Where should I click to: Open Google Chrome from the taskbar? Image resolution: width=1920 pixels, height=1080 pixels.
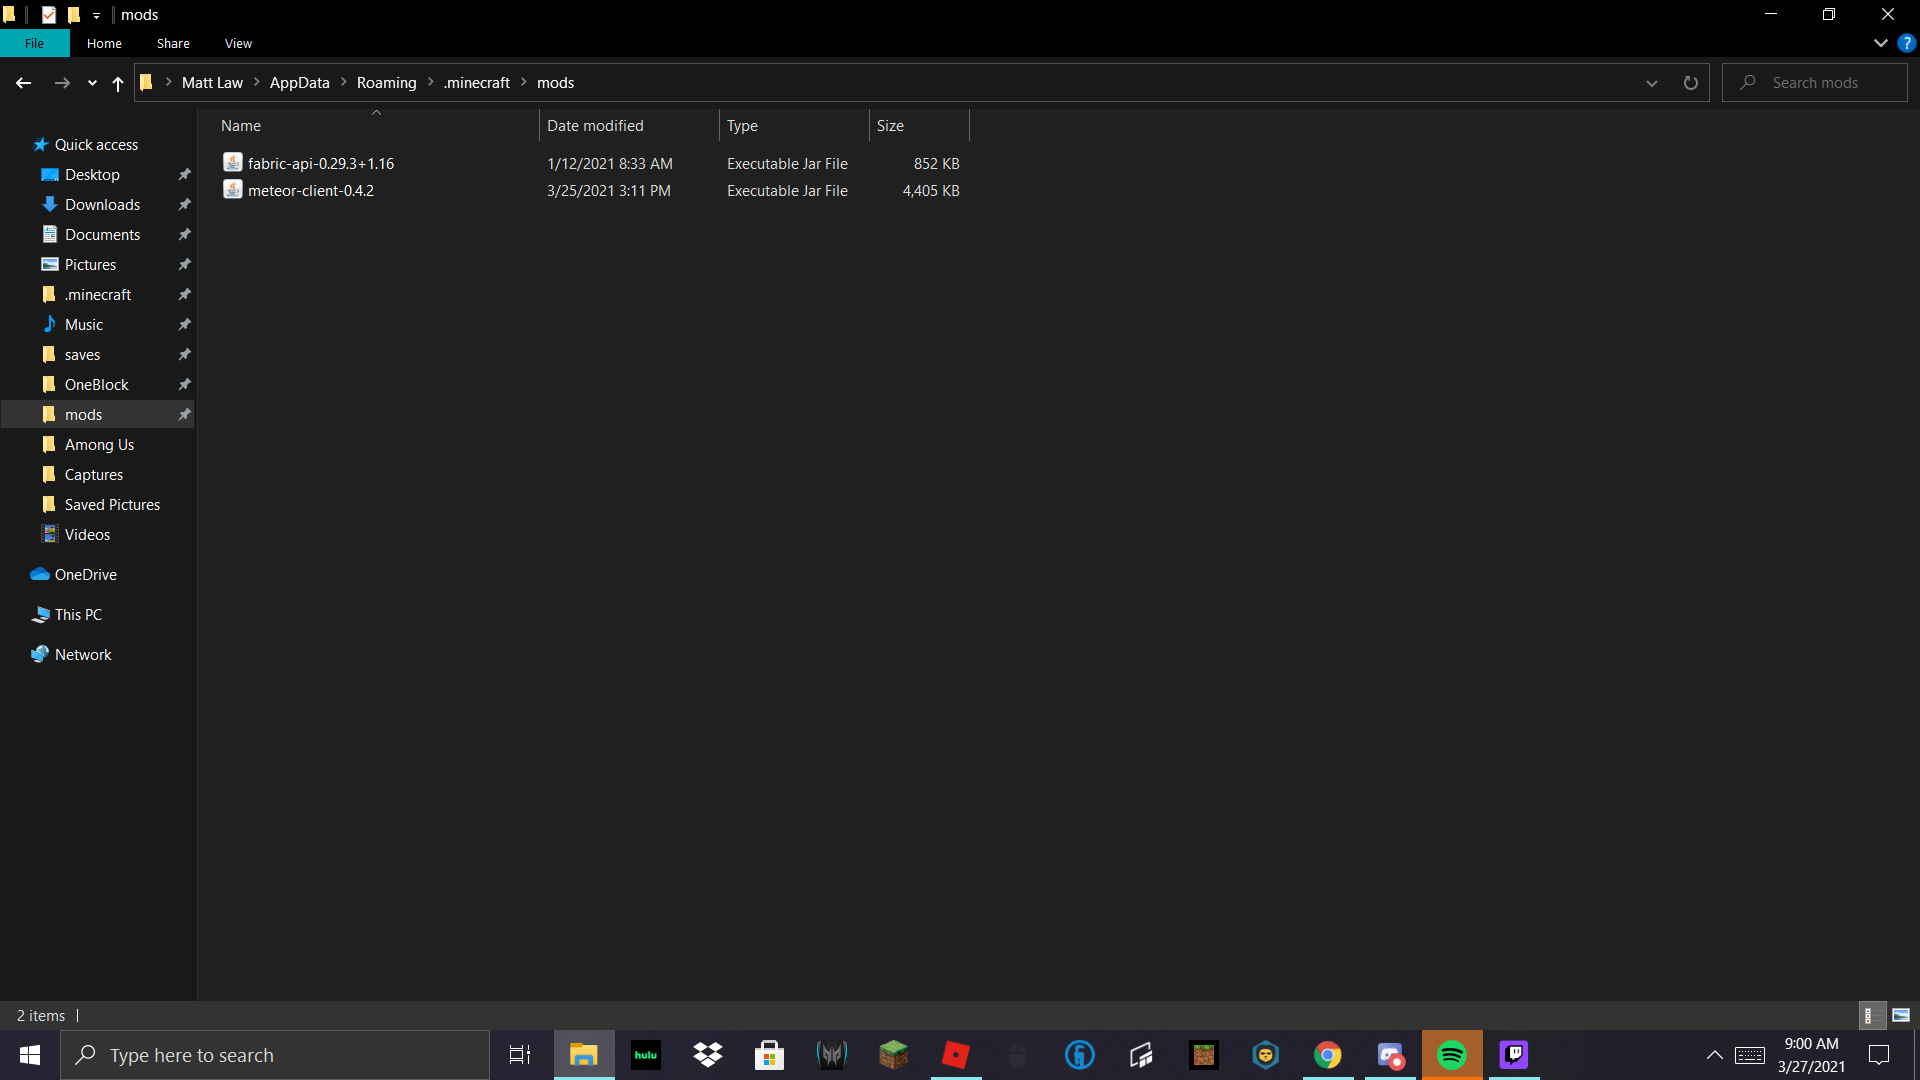[x=1328, y=1054]
